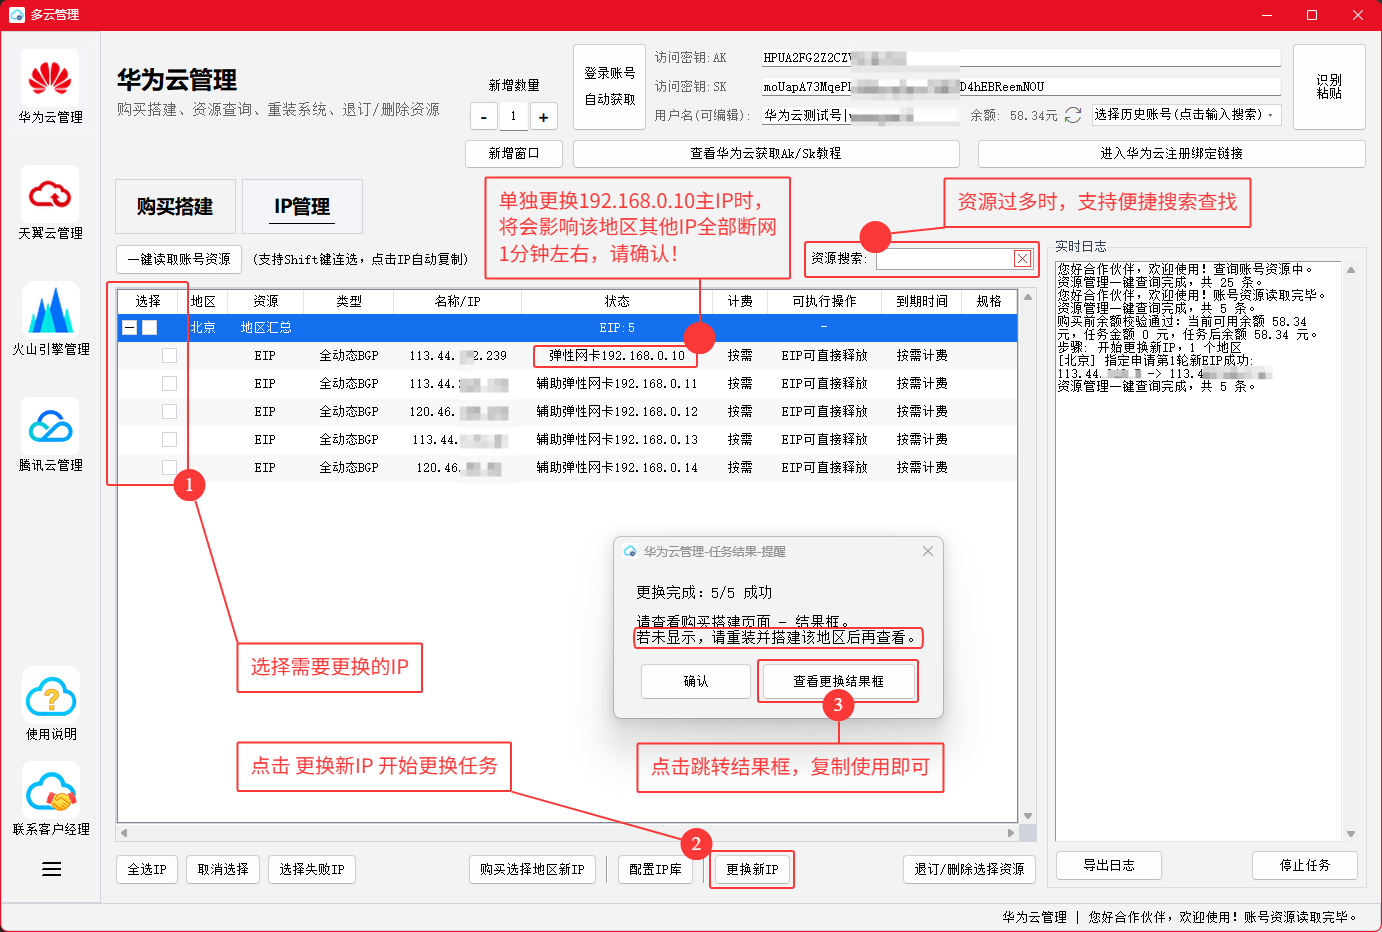Check the box for EIP row 192.168.0.12
Image resolution: width=1382 pixels, height=932 pixels.
point(169,411)
